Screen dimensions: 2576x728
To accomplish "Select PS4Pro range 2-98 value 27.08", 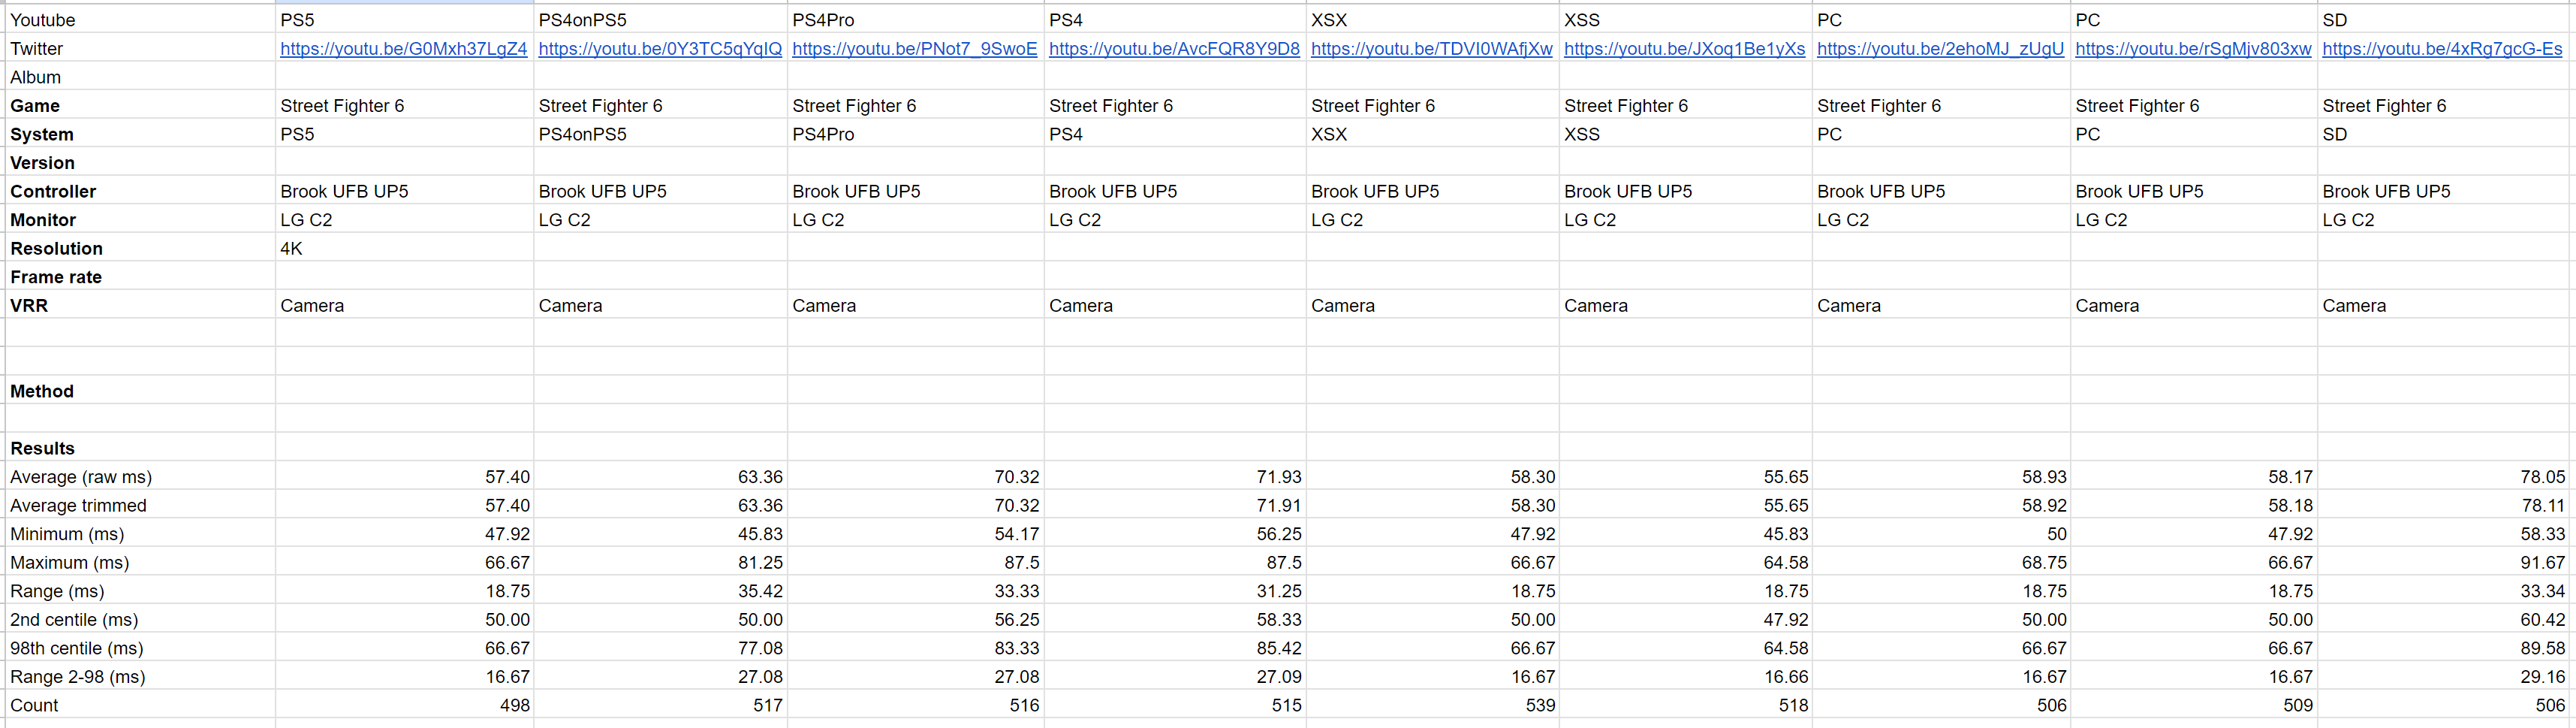I will tap(916, 676).
